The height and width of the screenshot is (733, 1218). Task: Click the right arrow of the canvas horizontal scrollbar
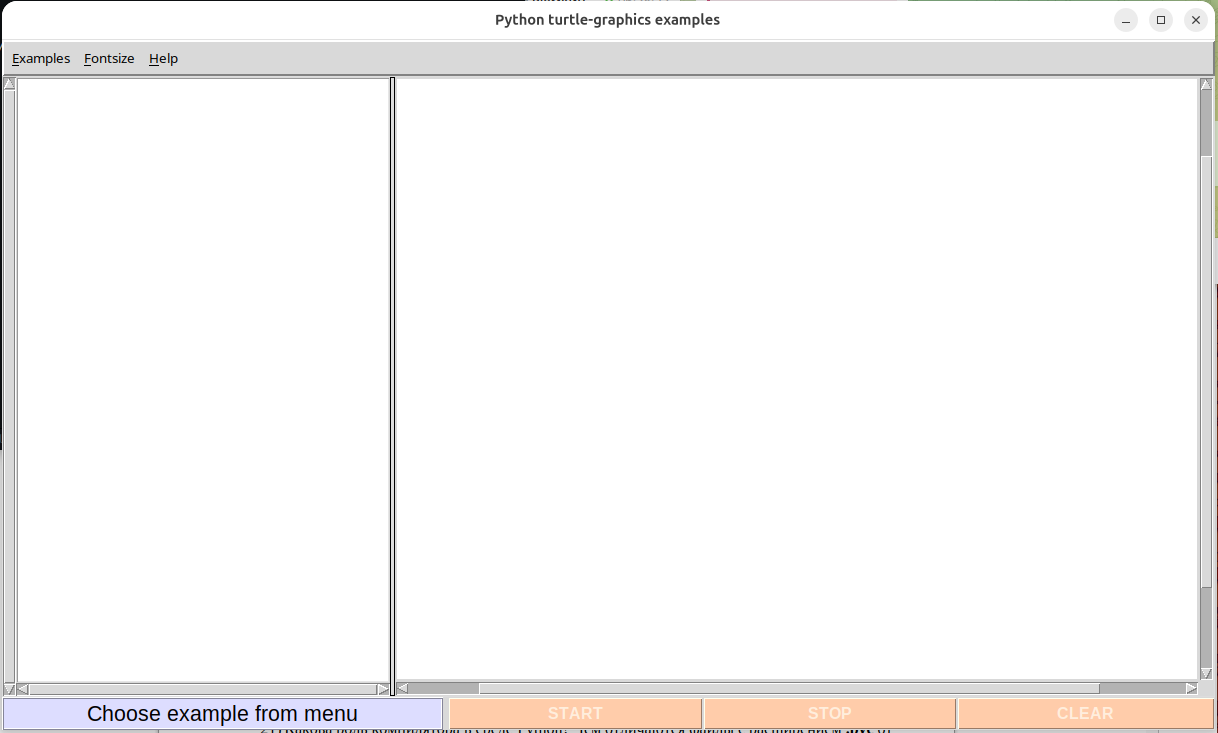(x=1191, y=688)
